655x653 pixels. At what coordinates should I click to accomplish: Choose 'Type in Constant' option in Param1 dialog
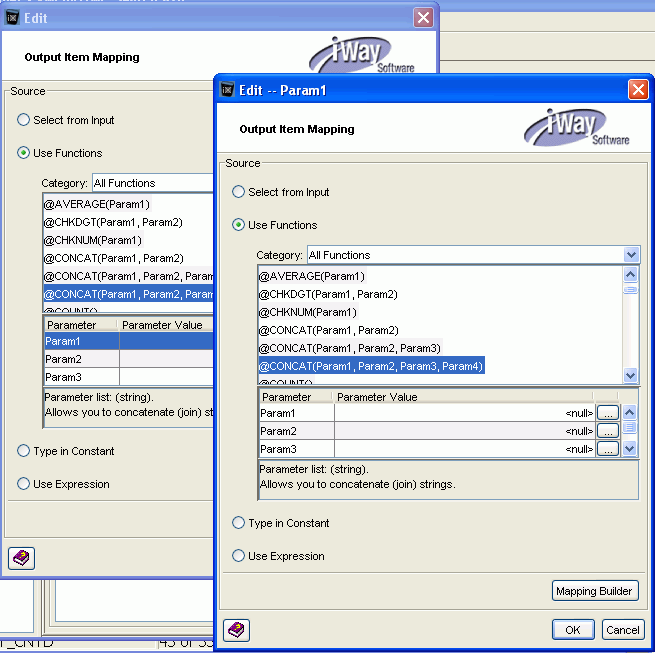pos(238,523)
